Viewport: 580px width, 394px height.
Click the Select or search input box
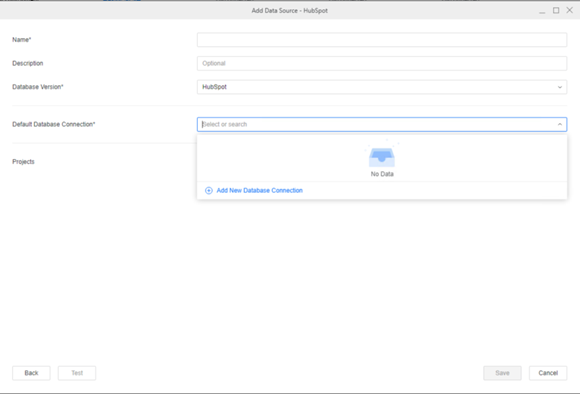click(382, 124)
